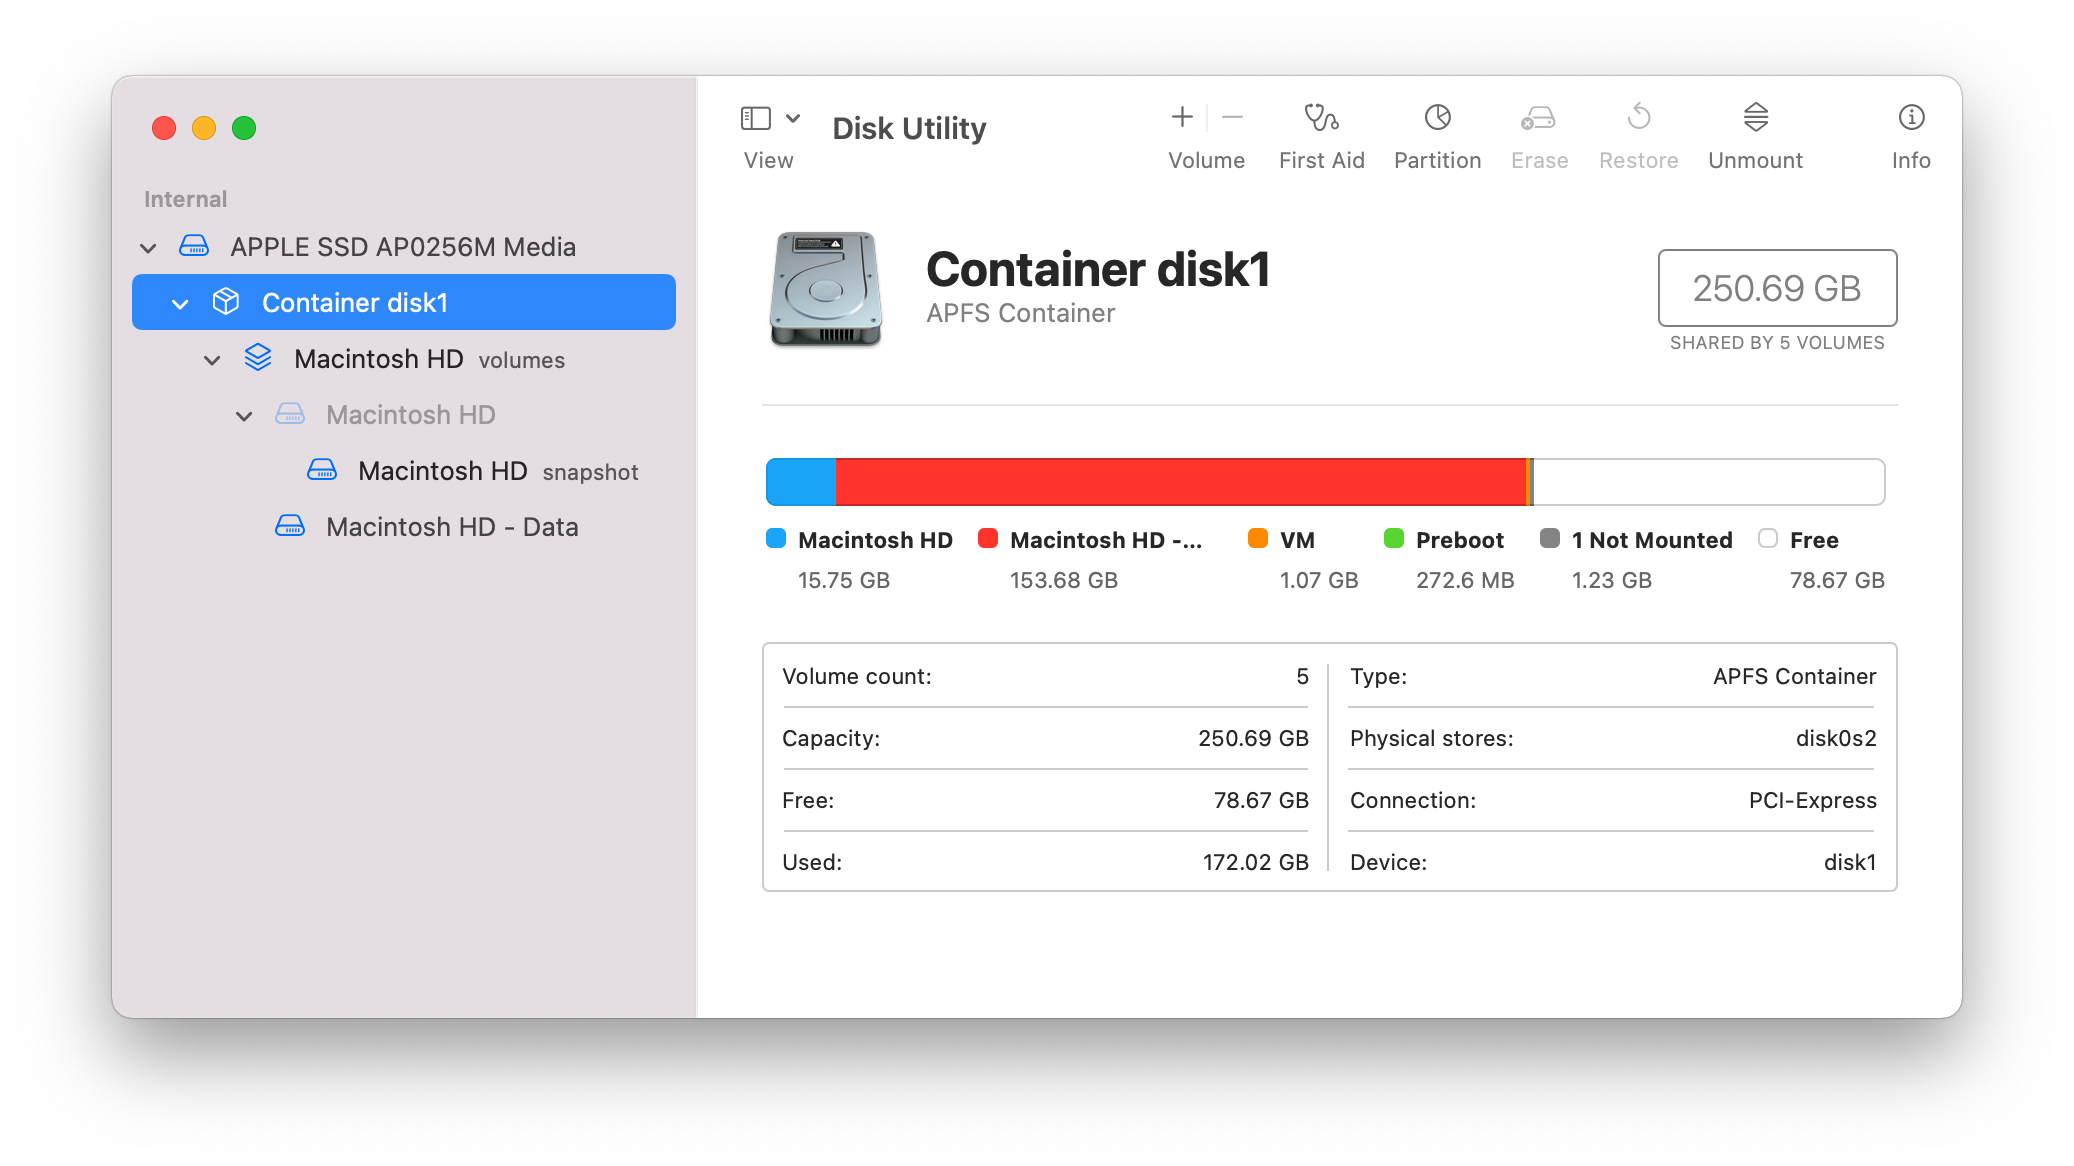
Task: Collapse the Macintosh HD volumes group
Action: 212,360
